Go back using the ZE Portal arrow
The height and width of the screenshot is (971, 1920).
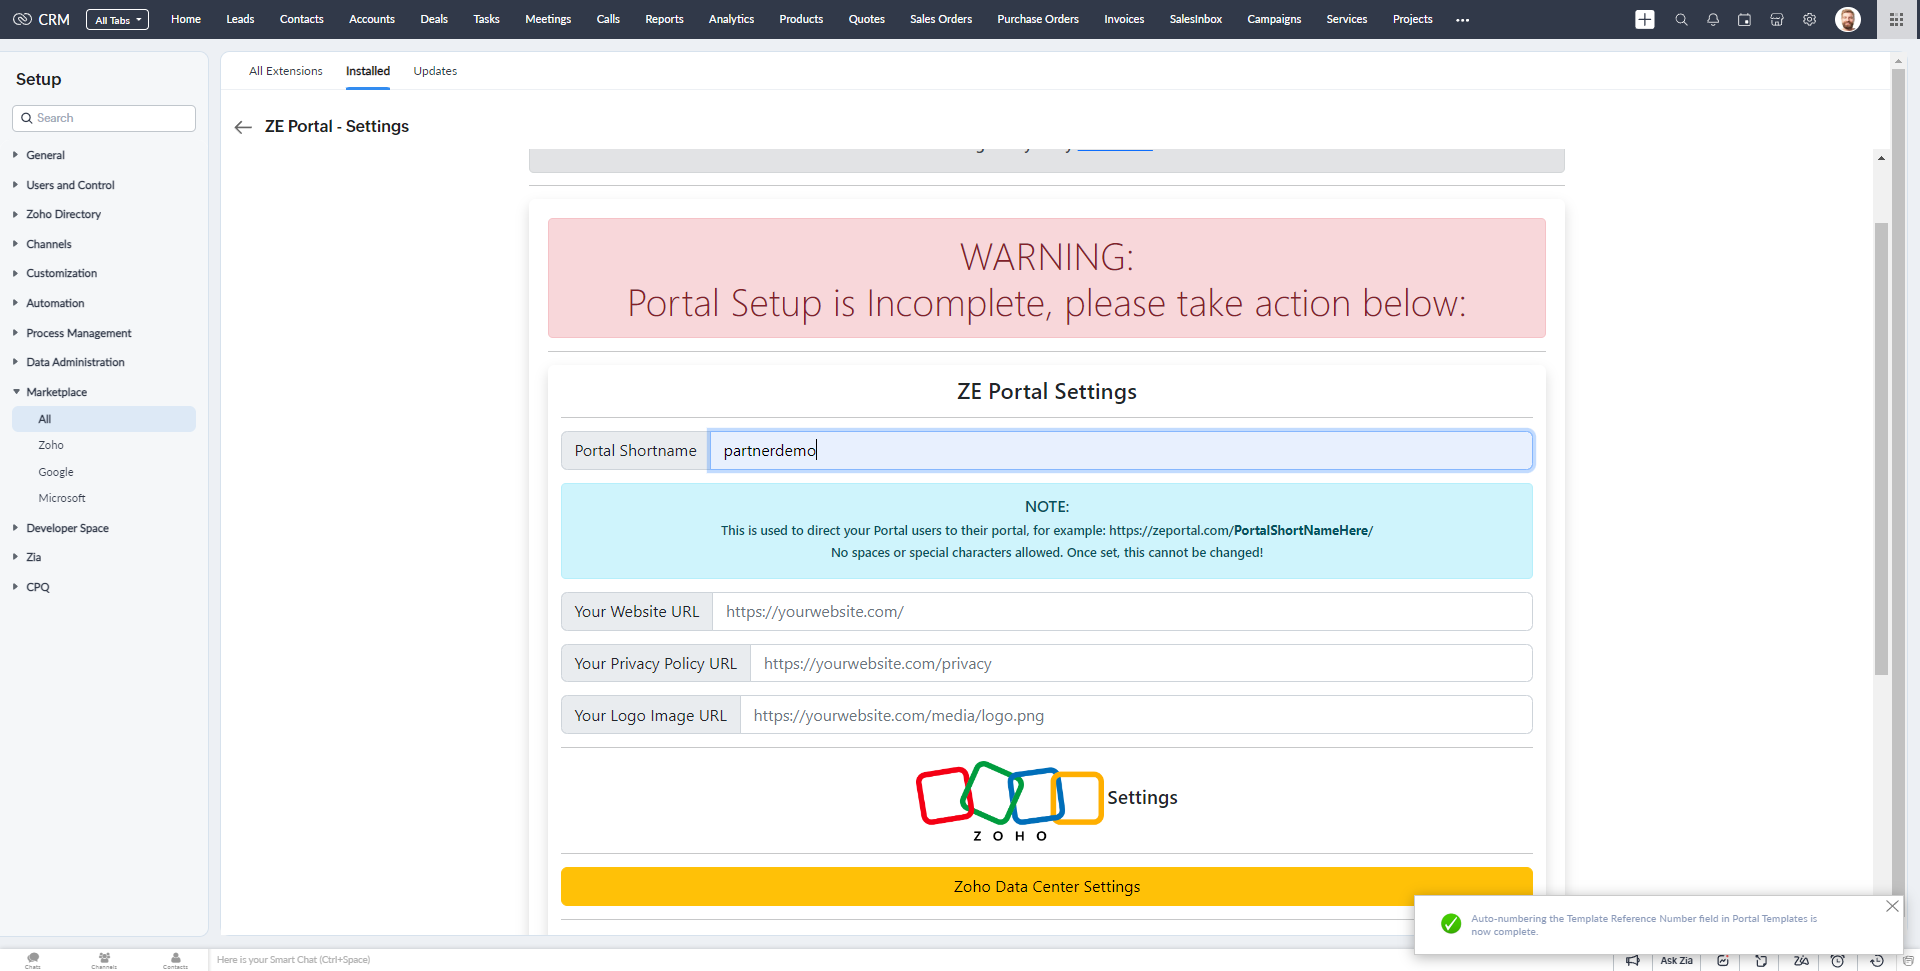(x=243, y=127)
